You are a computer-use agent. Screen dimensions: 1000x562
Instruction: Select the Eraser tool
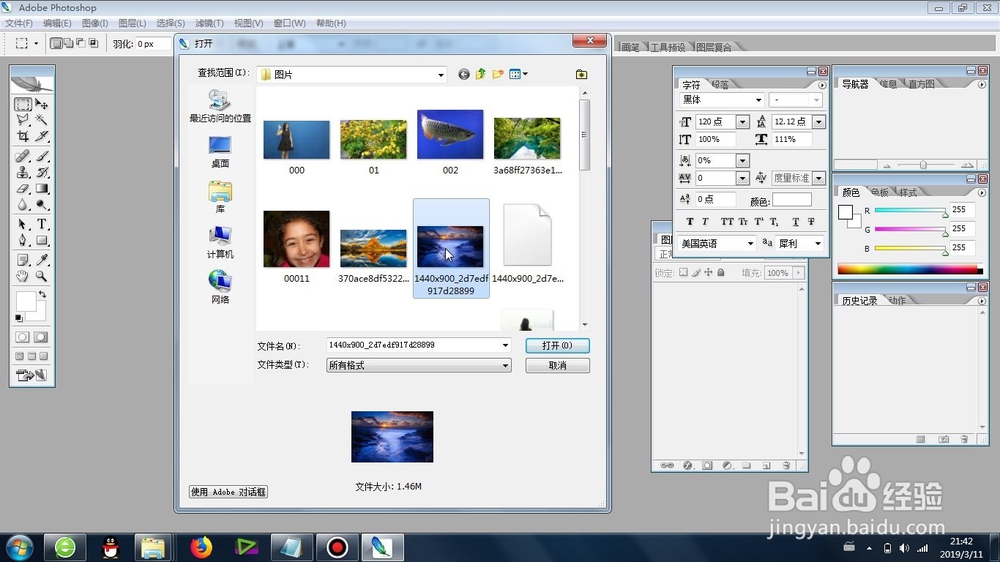point(23,189)
